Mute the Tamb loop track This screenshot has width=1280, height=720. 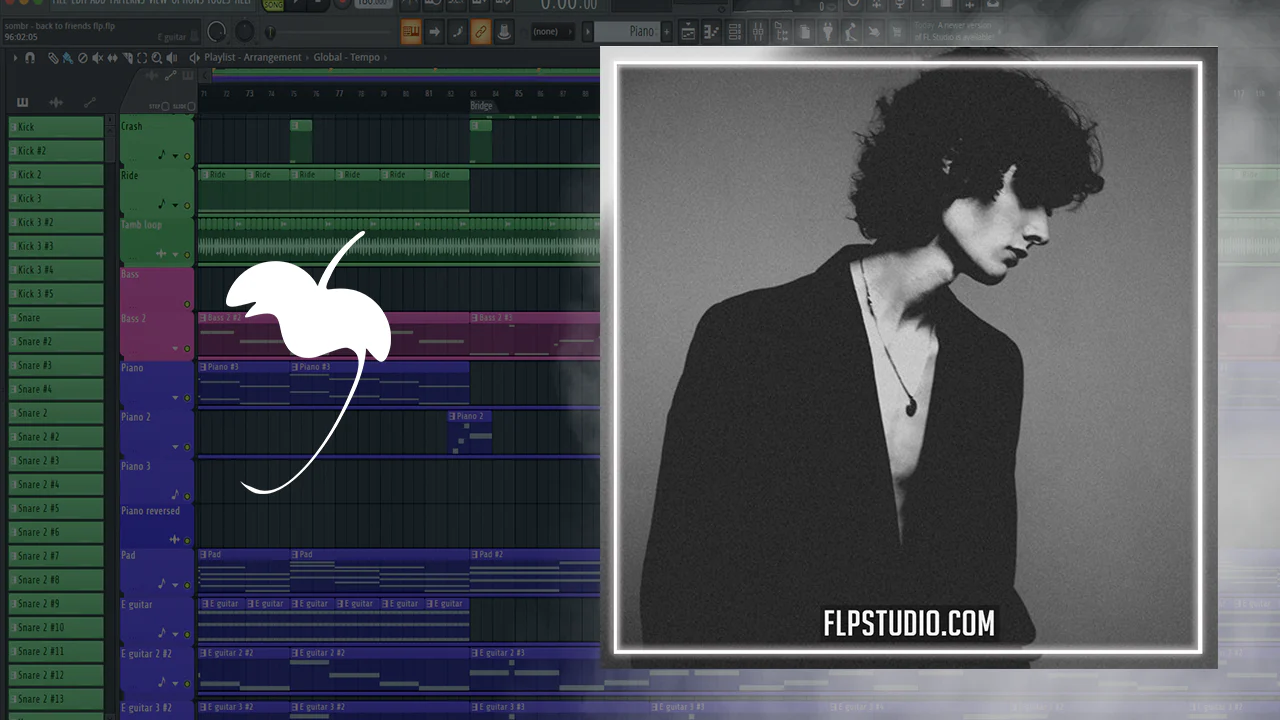click(187, 254)
